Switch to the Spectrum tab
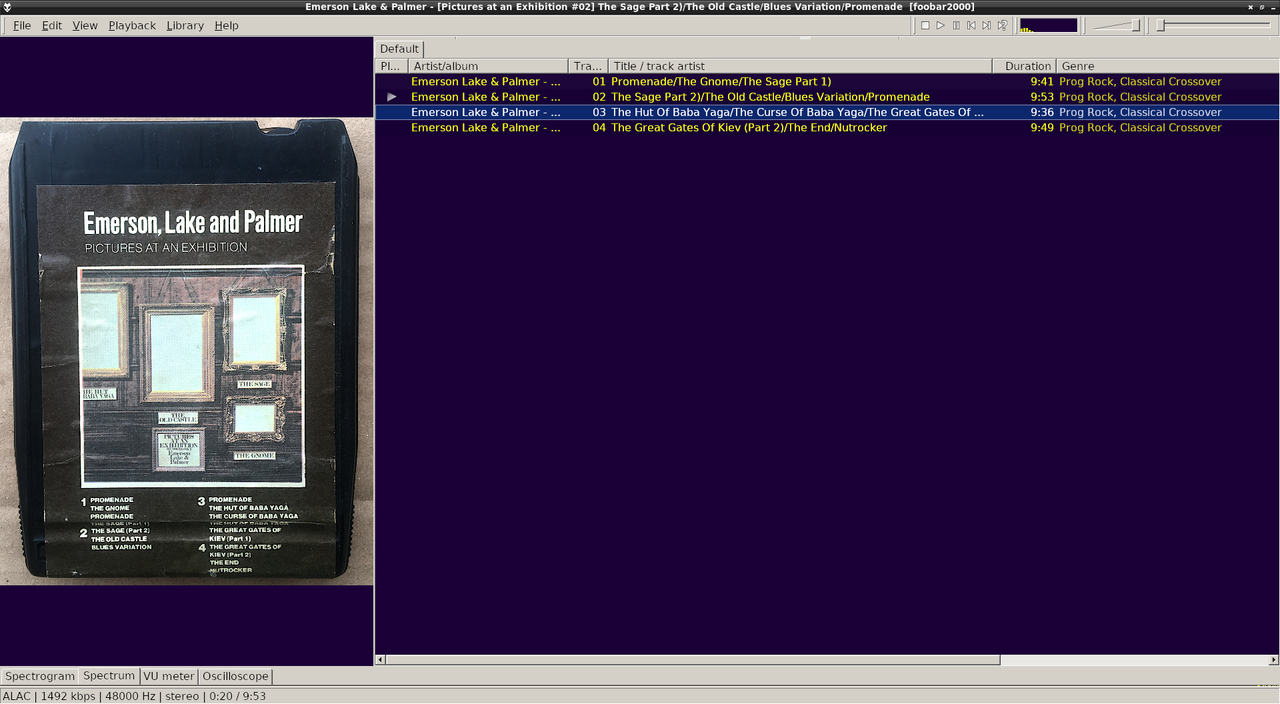The image size is (1280, 704). click(109, 676)
